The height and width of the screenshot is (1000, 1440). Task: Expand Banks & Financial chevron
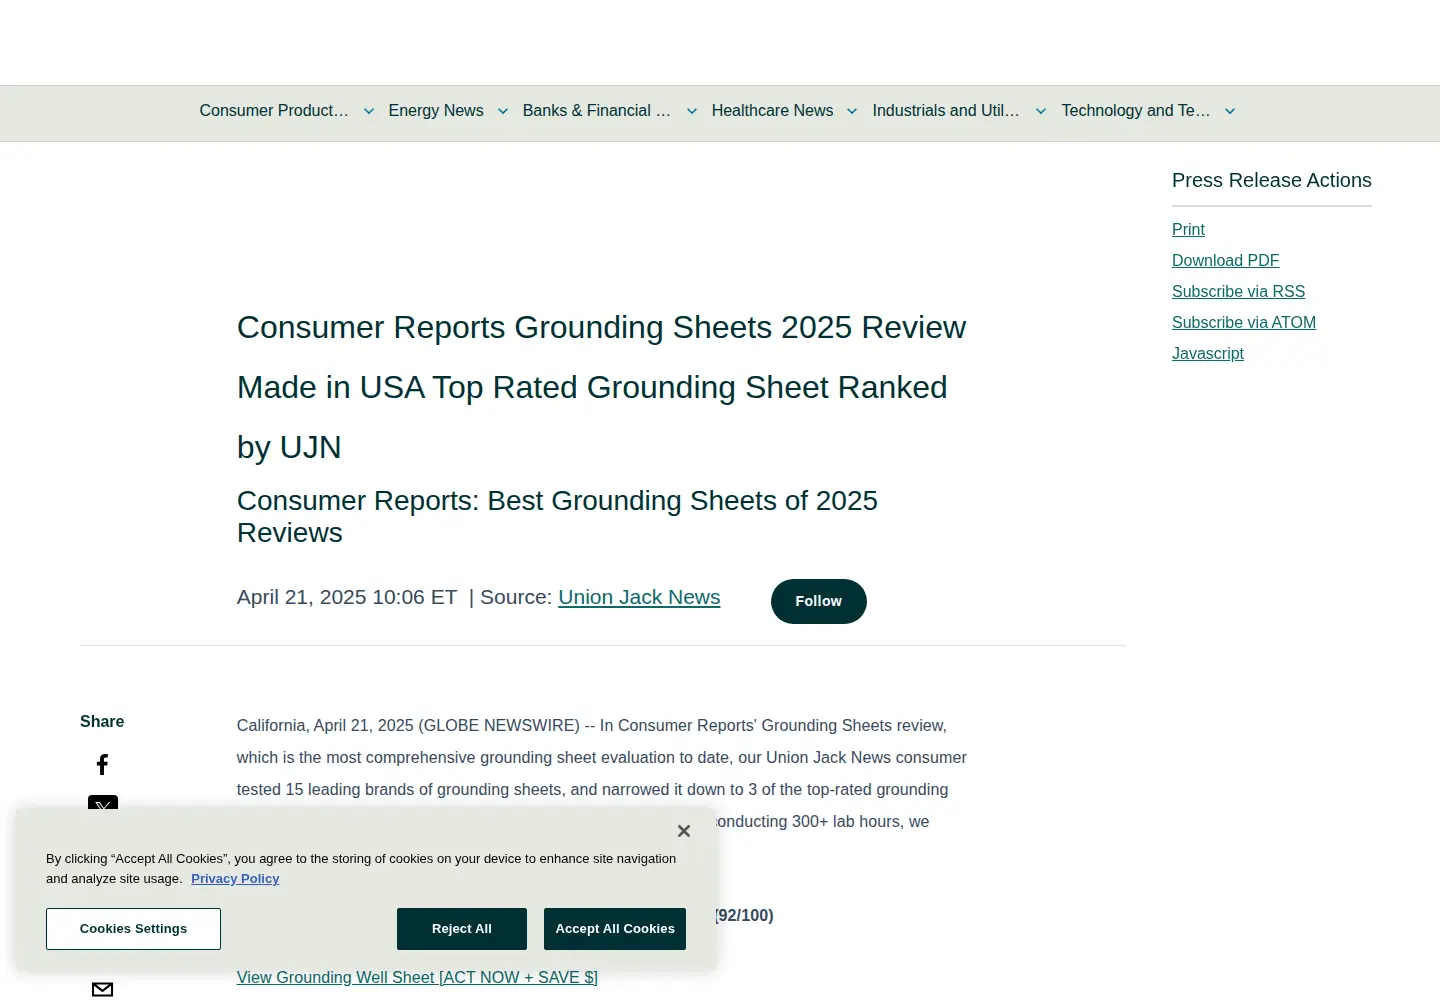[x=691, y=111]
